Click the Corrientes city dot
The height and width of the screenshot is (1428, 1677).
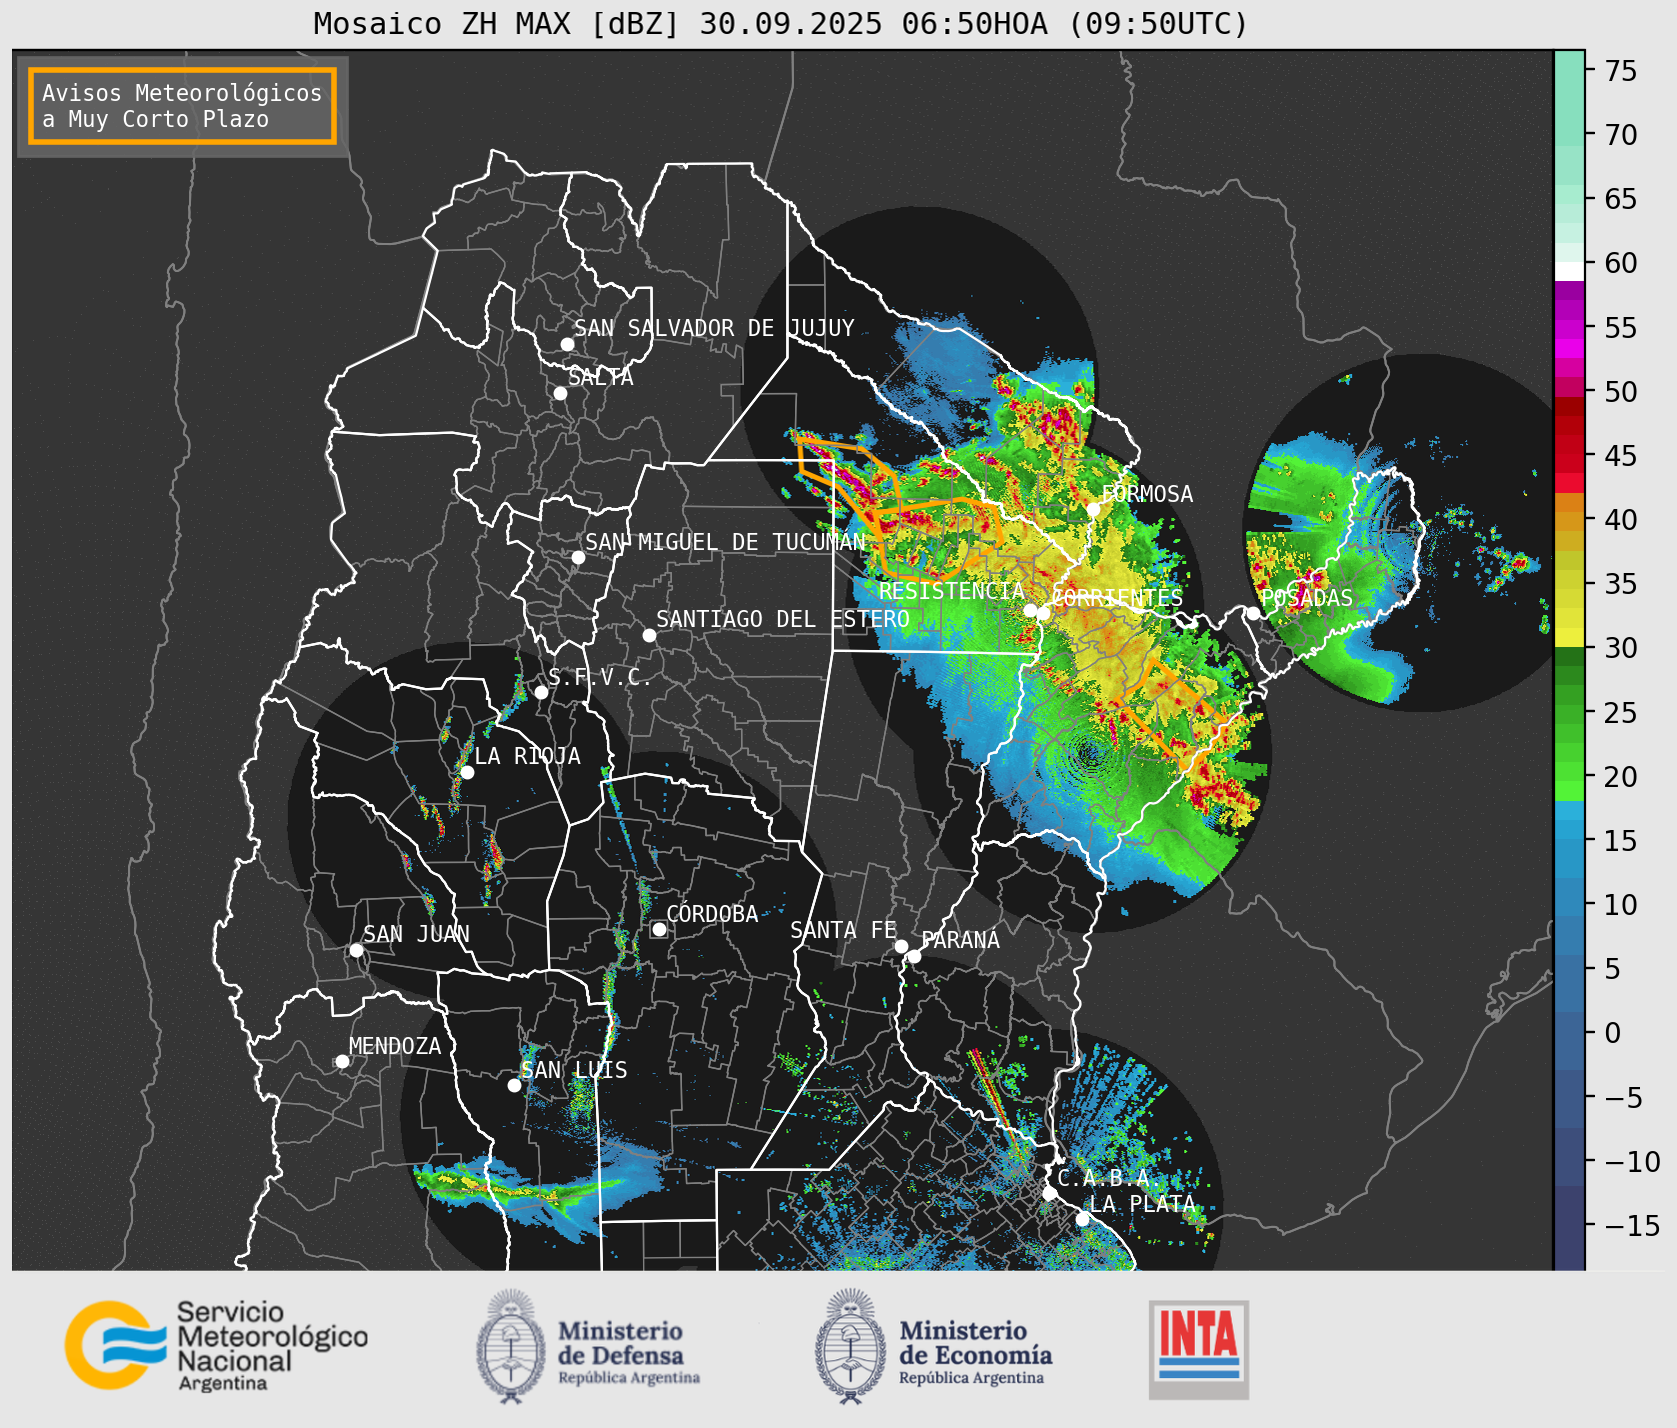click(x=1043, y=612)
